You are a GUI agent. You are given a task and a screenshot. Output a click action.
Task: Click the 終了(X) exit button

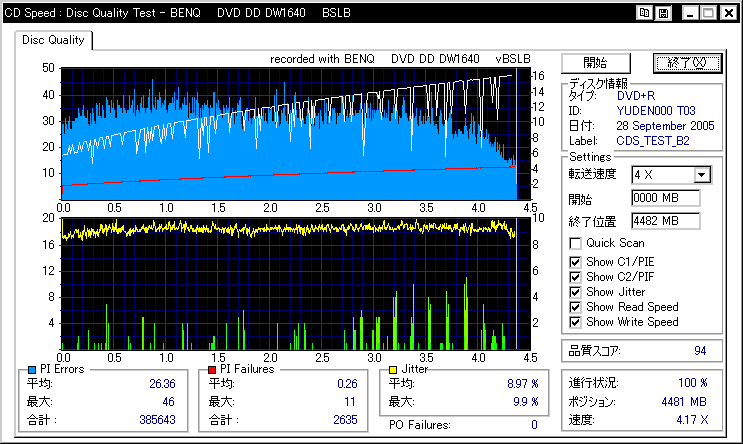click(687, 63)
